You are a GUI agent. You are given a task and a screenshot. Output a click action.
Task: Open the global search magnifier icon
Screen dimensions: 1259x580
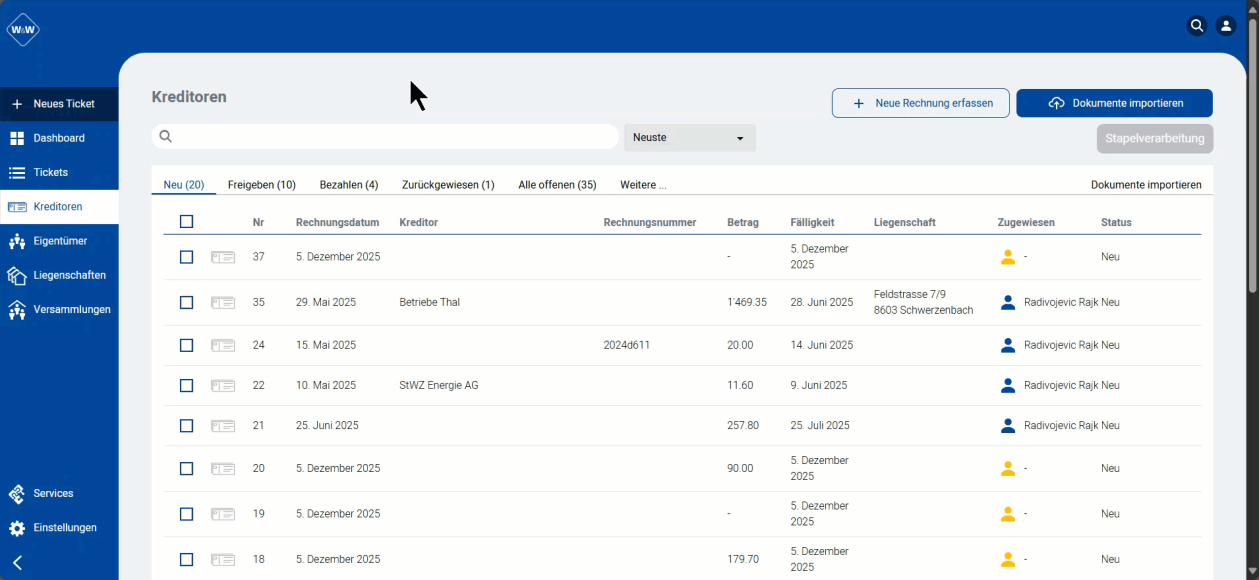(1197, 26)
